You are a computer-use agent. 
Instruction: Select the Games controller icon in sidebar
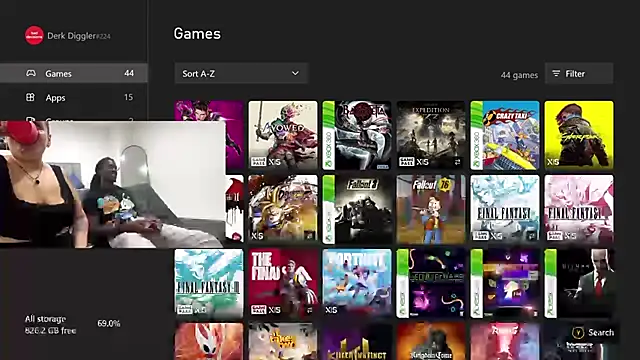point(31,73)
